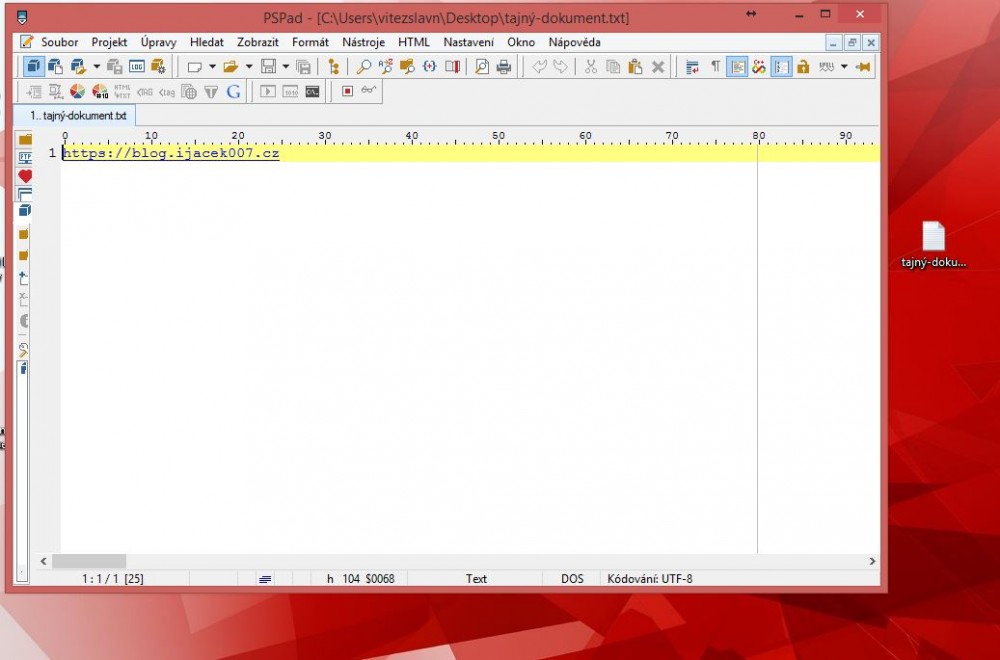Click the color picker wheel icon
1000x660 pixels.
pos(78,92)
